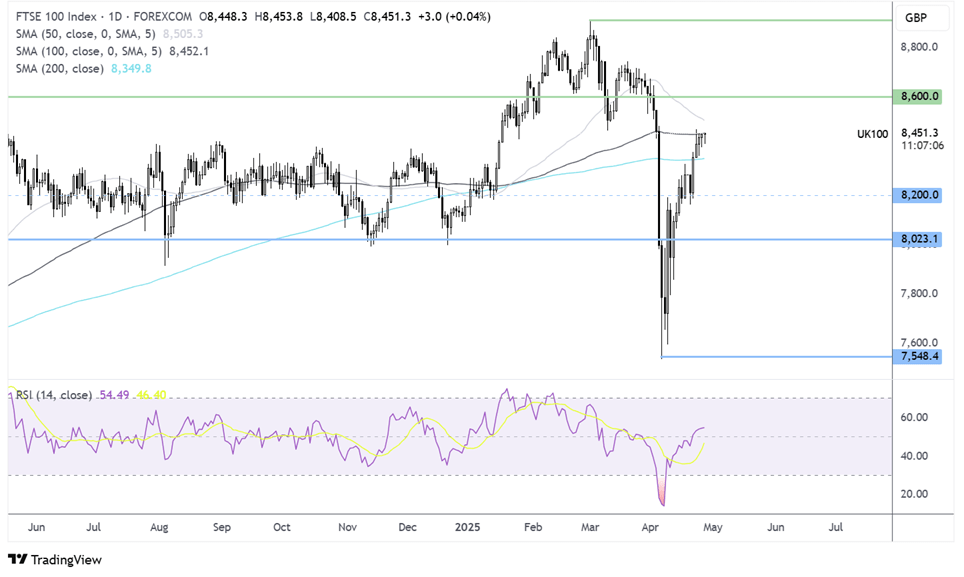
Task: Click the TradingView logo
Action: (55, 560)
